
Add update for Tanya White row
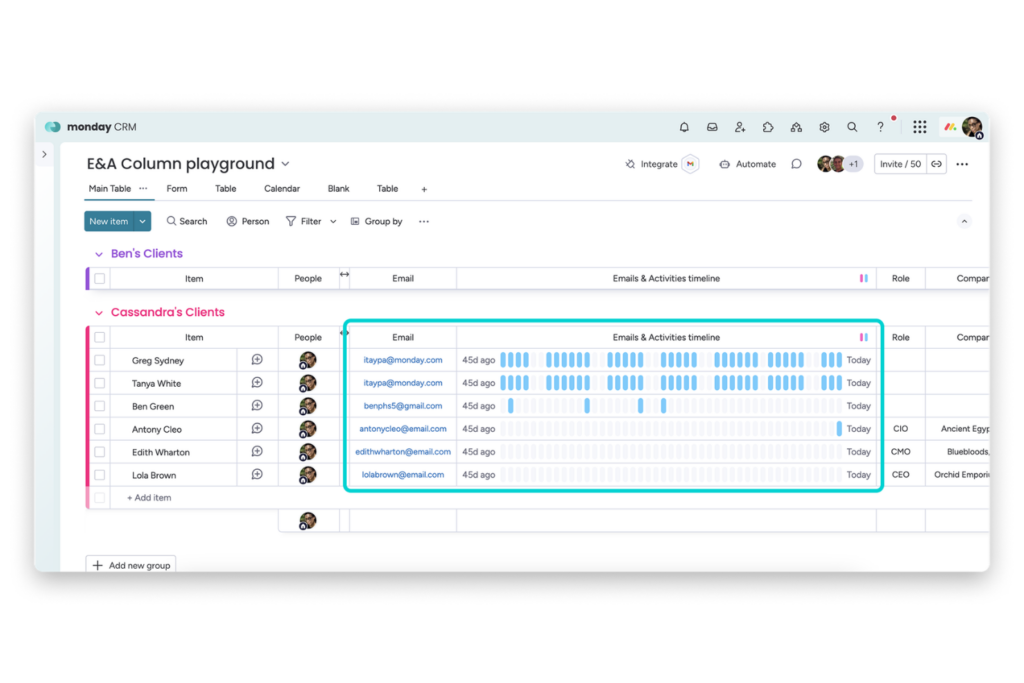click(x=257, y=383)
